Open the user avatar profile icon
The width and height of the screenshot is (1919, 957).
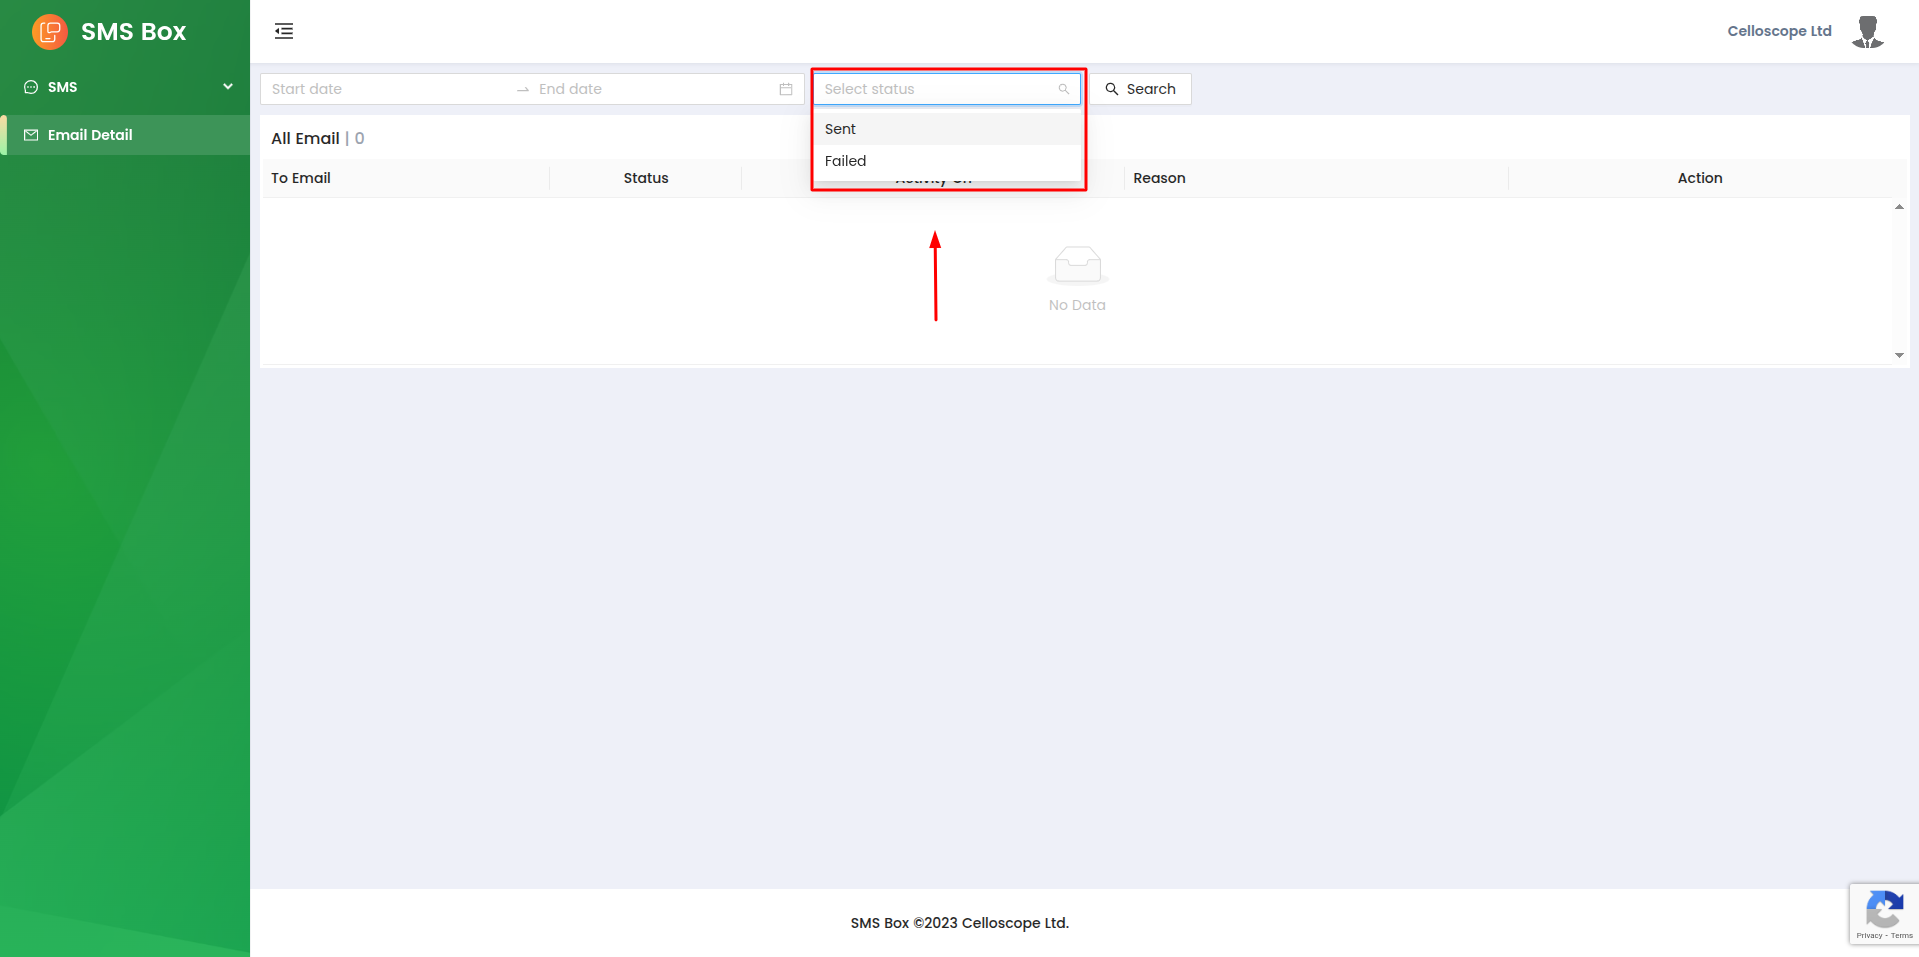1867,31
